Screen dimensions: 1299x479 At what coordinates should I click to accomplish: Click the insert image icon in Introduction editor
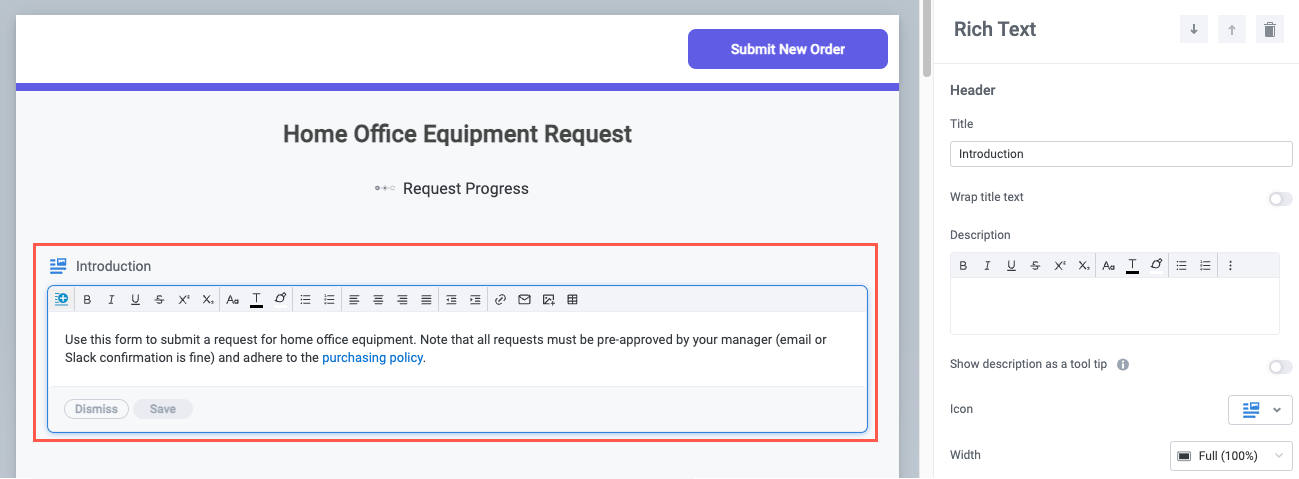pos(548,299)
